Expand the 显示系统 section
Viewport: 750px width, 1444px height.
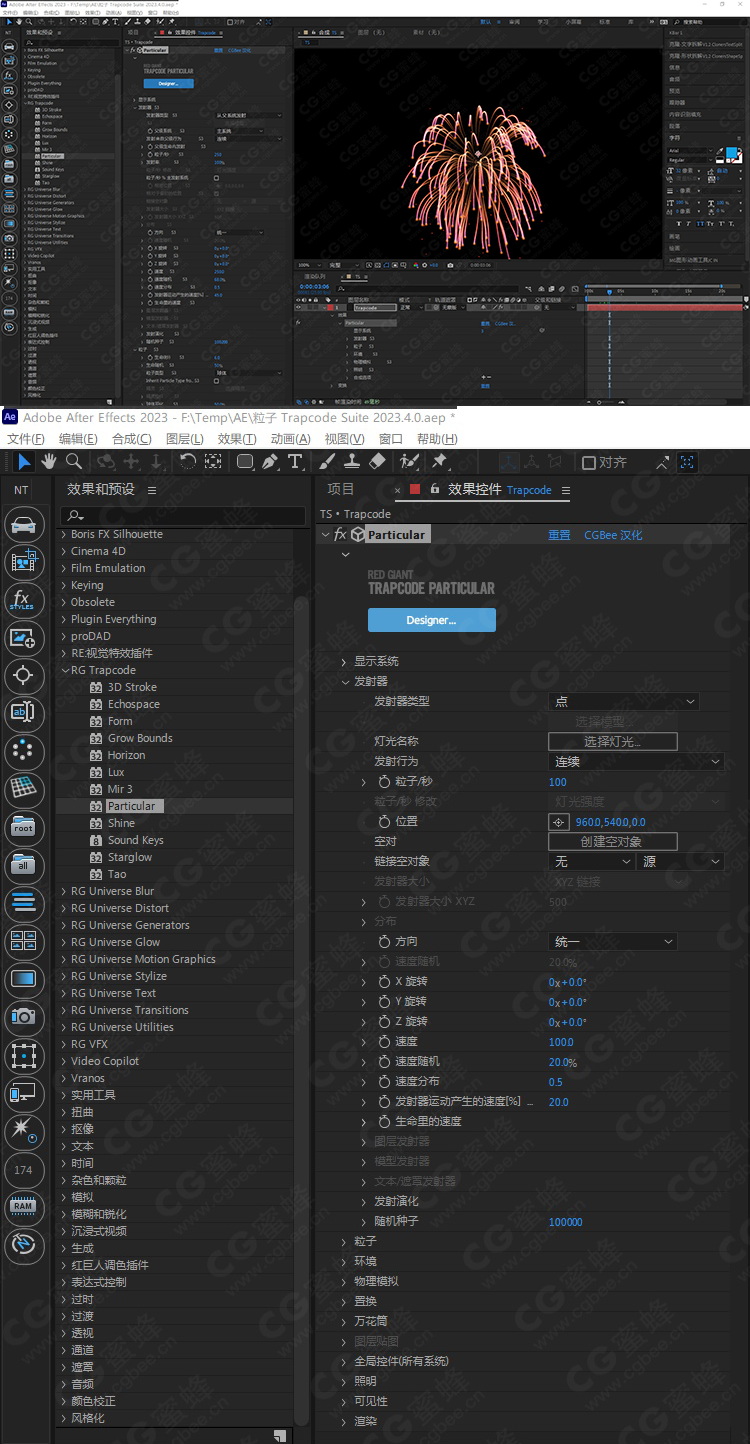coord(344,662)
